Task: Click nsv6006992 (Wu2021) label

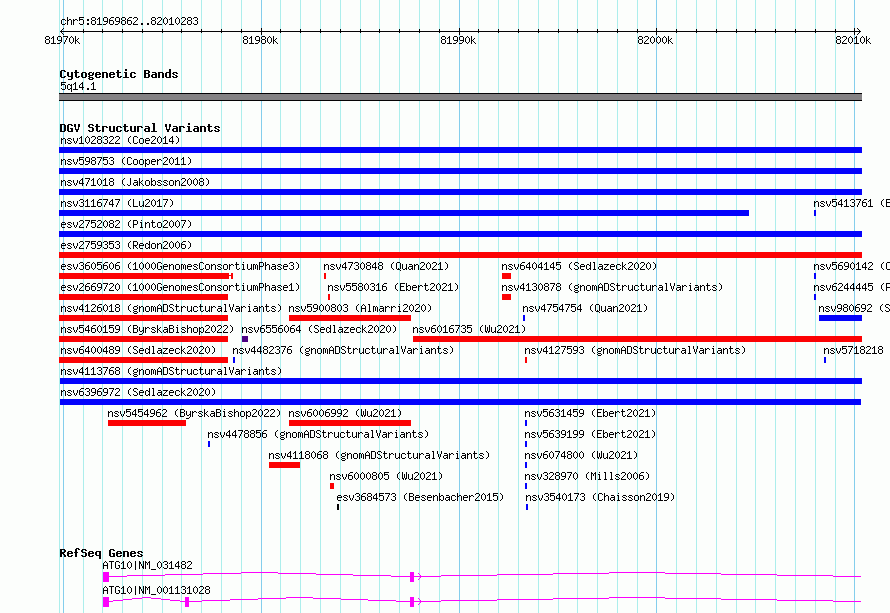Action: 345,413
